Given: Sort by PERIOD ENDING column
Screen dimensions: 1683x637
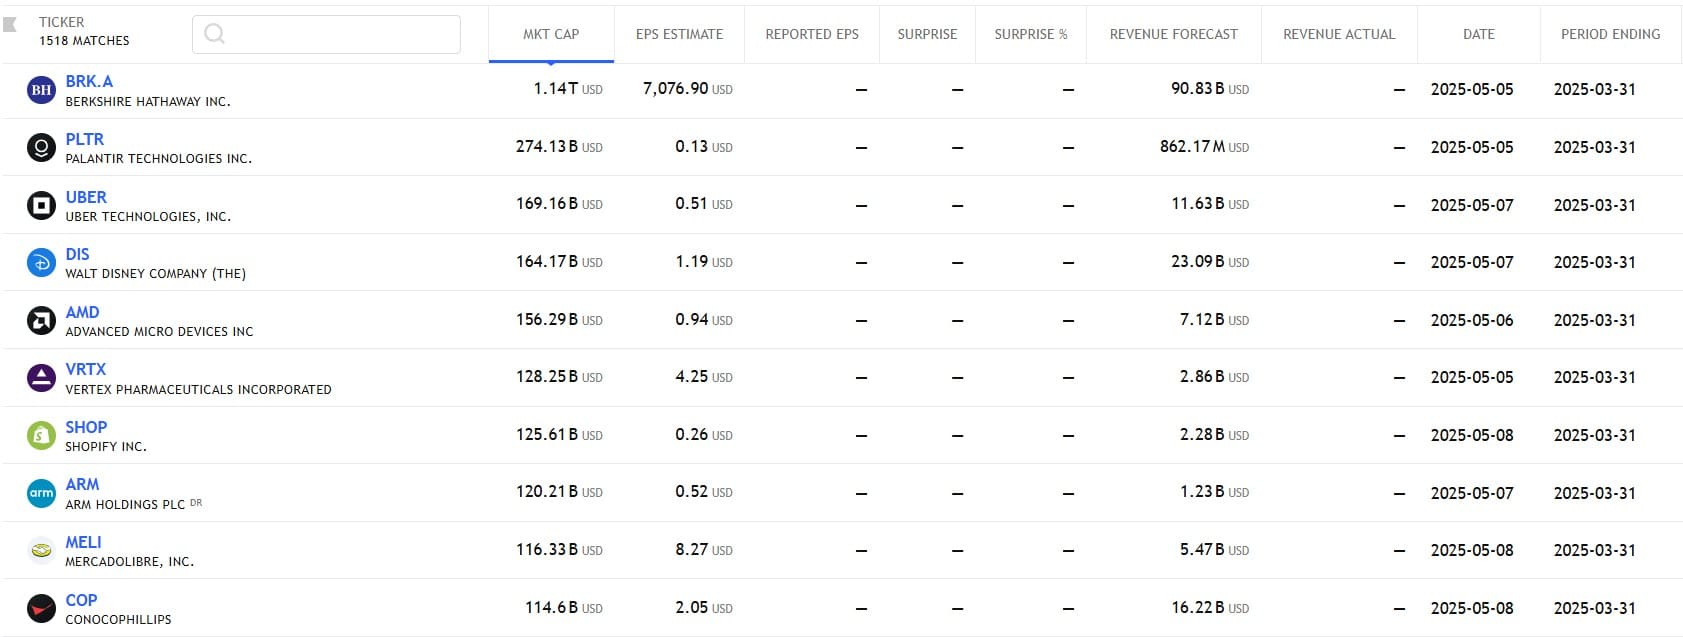Looking at the screenshot, I should [x=1610, y=34].
